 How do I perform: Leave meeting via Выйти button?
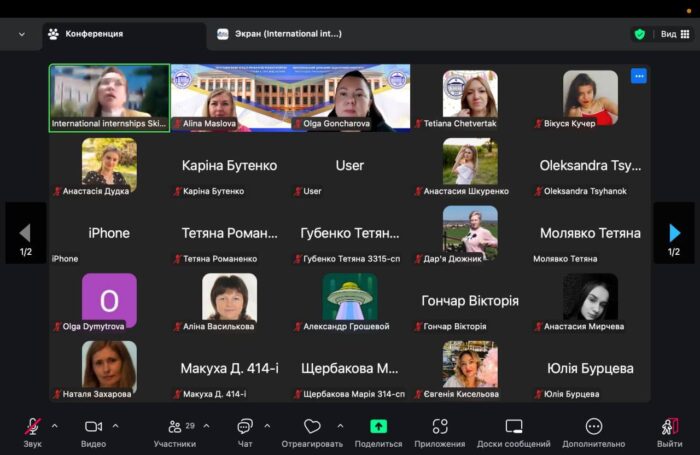(x=670, y=427)
